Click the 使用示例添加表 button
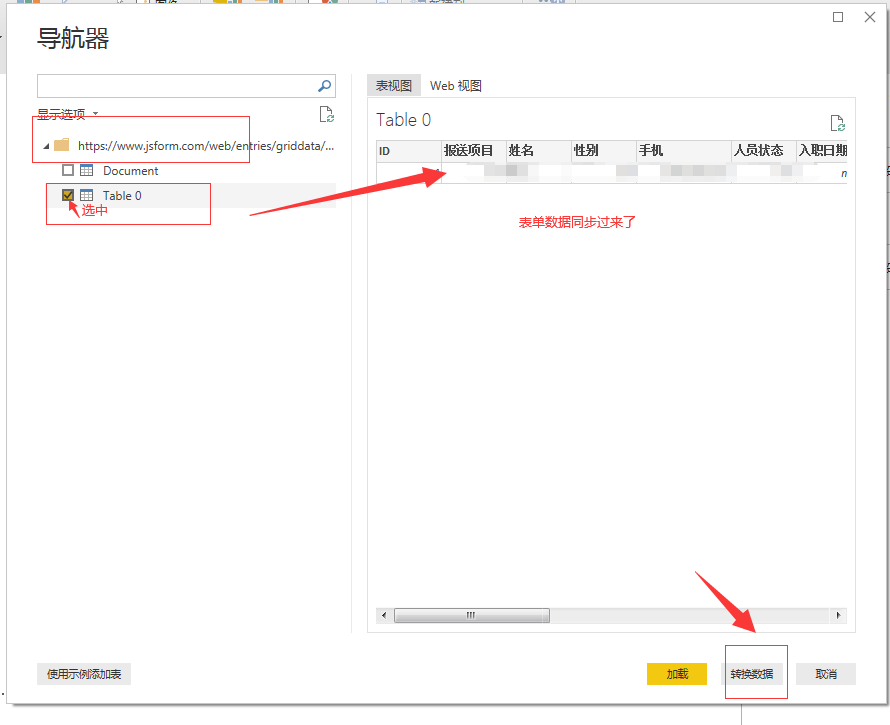This screenshot has width=890, height=725. pos(84,674)
